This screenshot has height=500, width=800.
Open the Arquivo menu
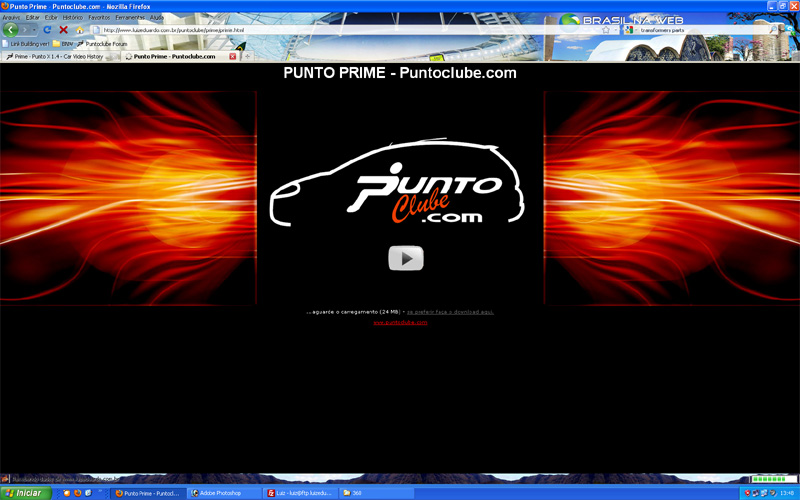[11, 17]
